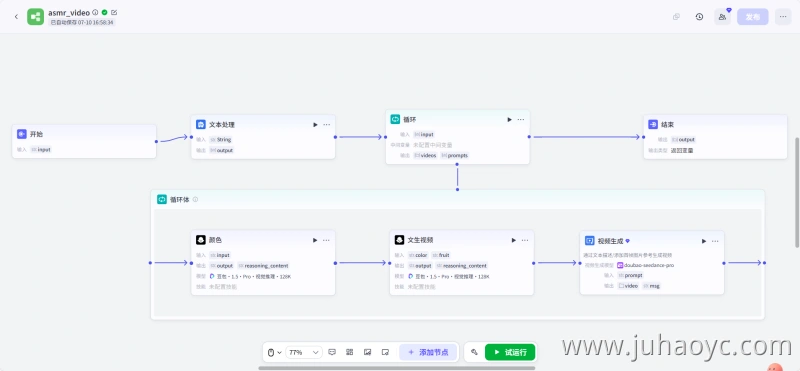The height and width of the screenshot is (371, 800).
Task: Click the output tag in 文本处理 node
Action: click(x=221, y=151)
